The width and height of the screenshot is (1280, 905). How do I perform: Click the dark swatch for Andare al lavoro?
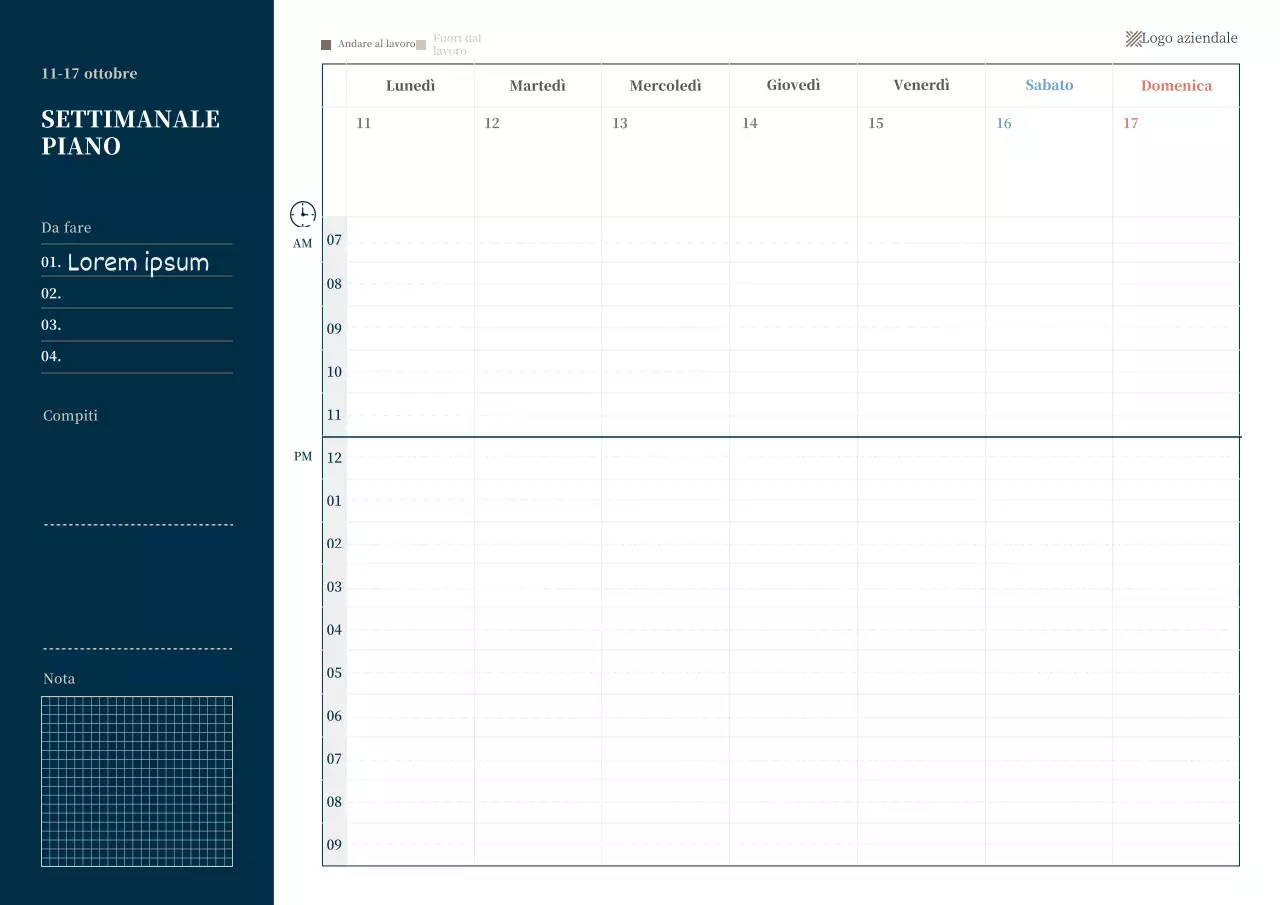[x=325, y=44]
